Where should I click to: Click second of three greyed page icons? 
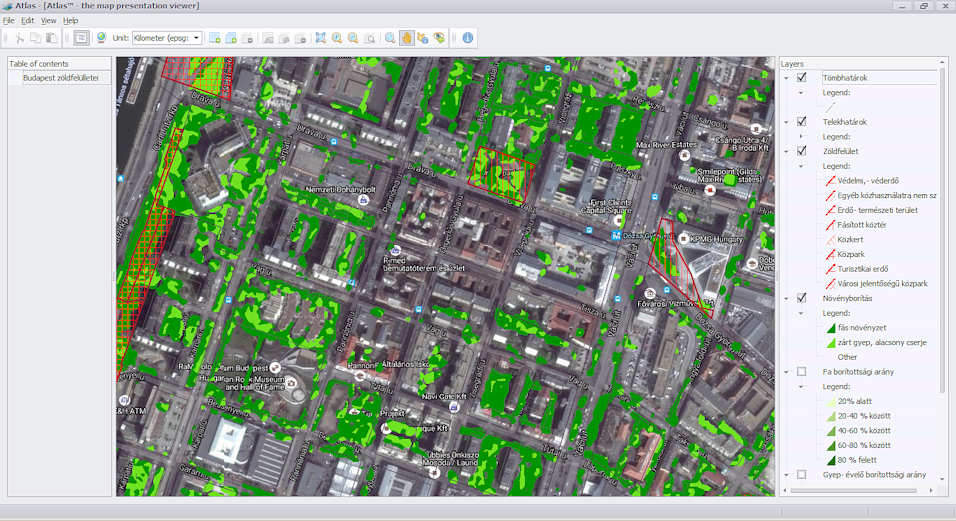[284, 38]
